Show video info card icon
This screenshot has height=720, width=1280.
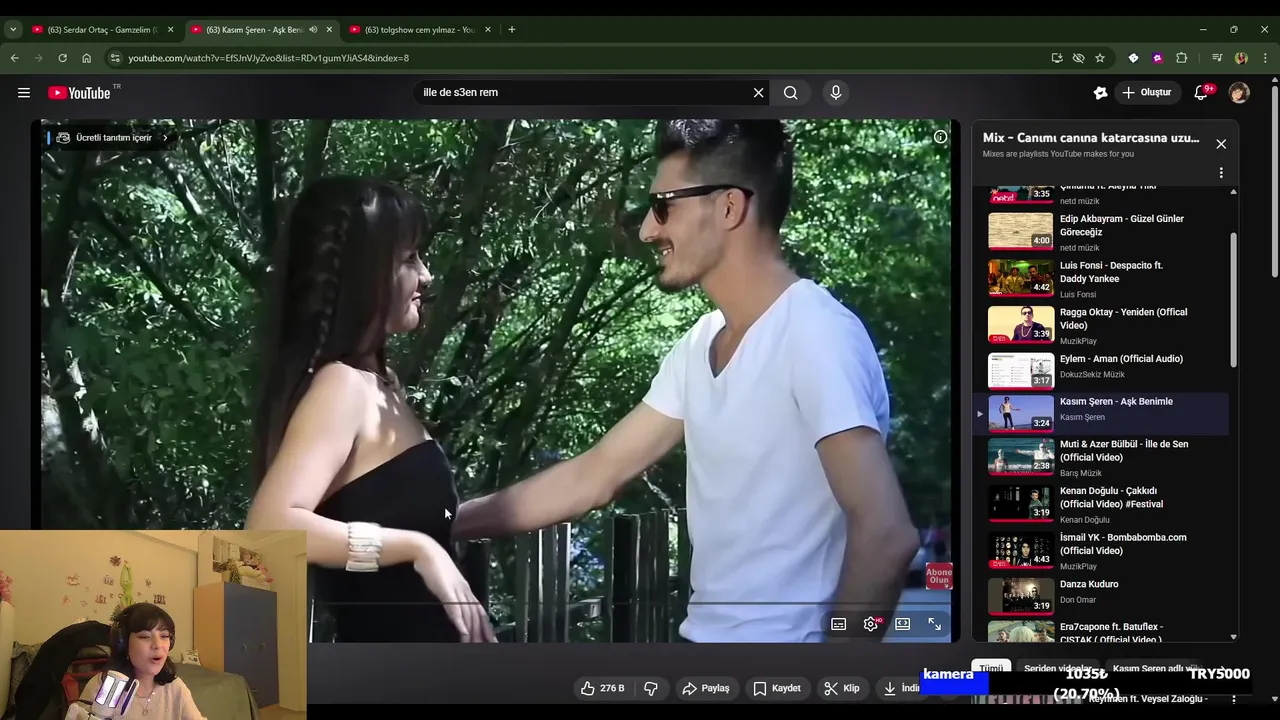[940, 137]
